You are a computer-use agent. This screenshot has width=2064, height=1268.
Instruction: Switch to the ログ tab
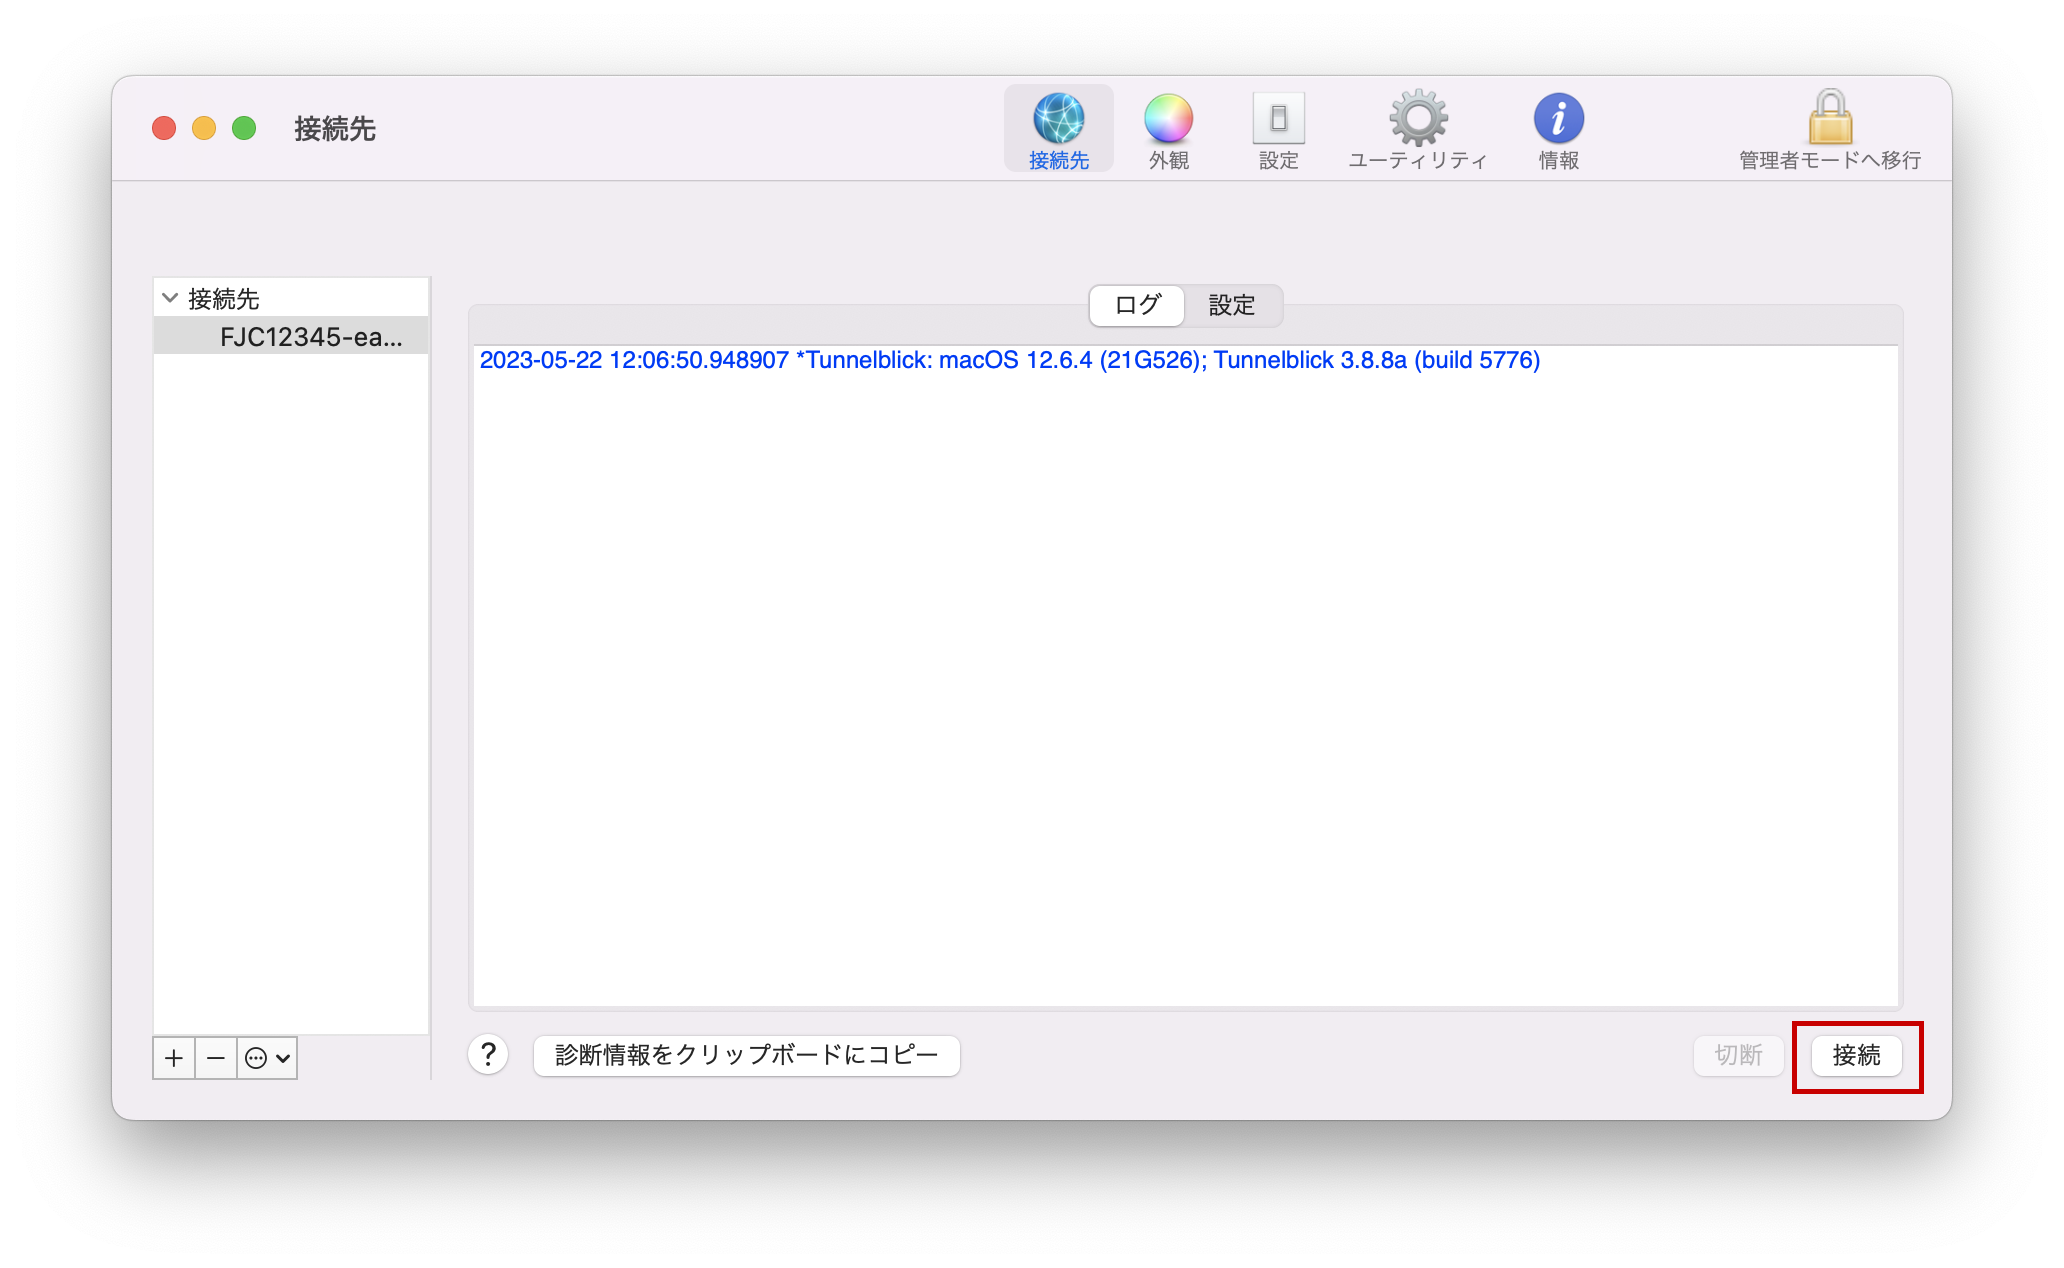(1137, 305)
